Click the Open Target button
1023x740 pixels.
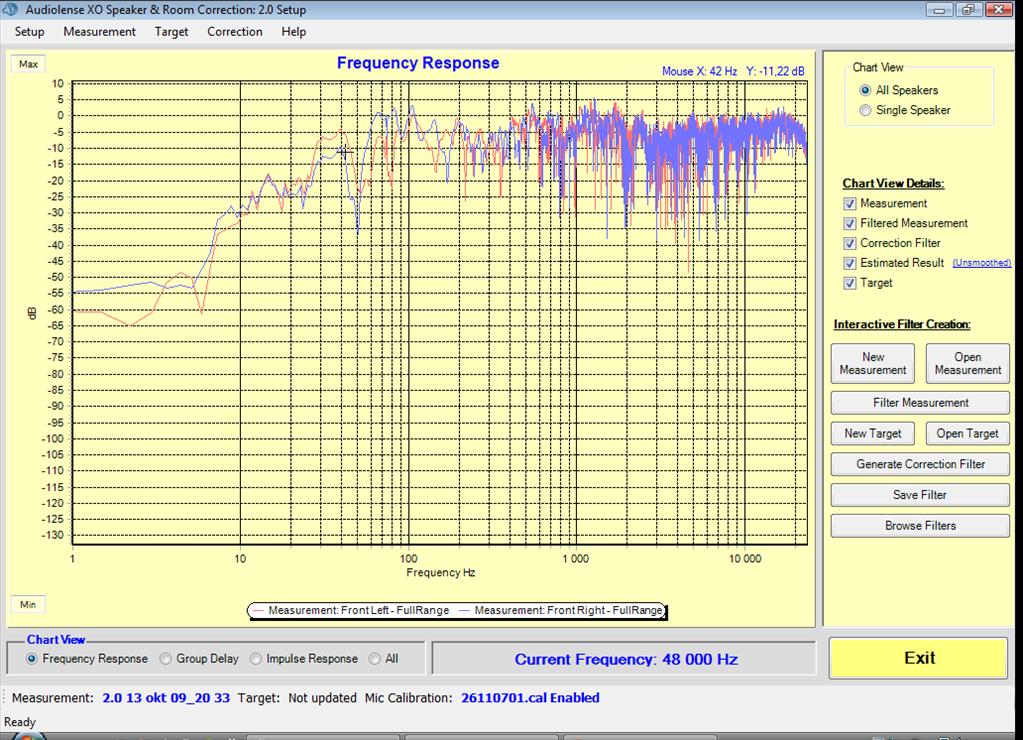967,433
